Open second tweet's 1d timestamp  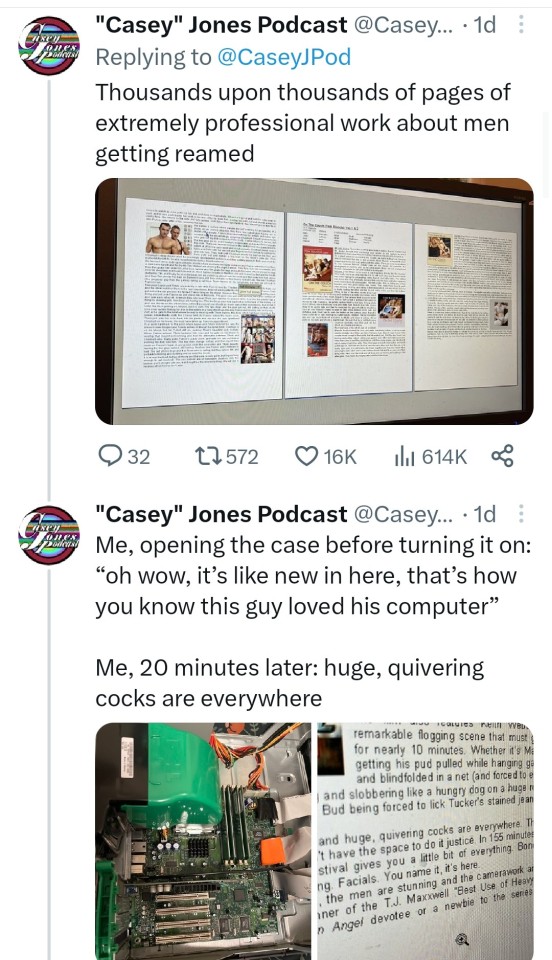(x=485, y=513)
